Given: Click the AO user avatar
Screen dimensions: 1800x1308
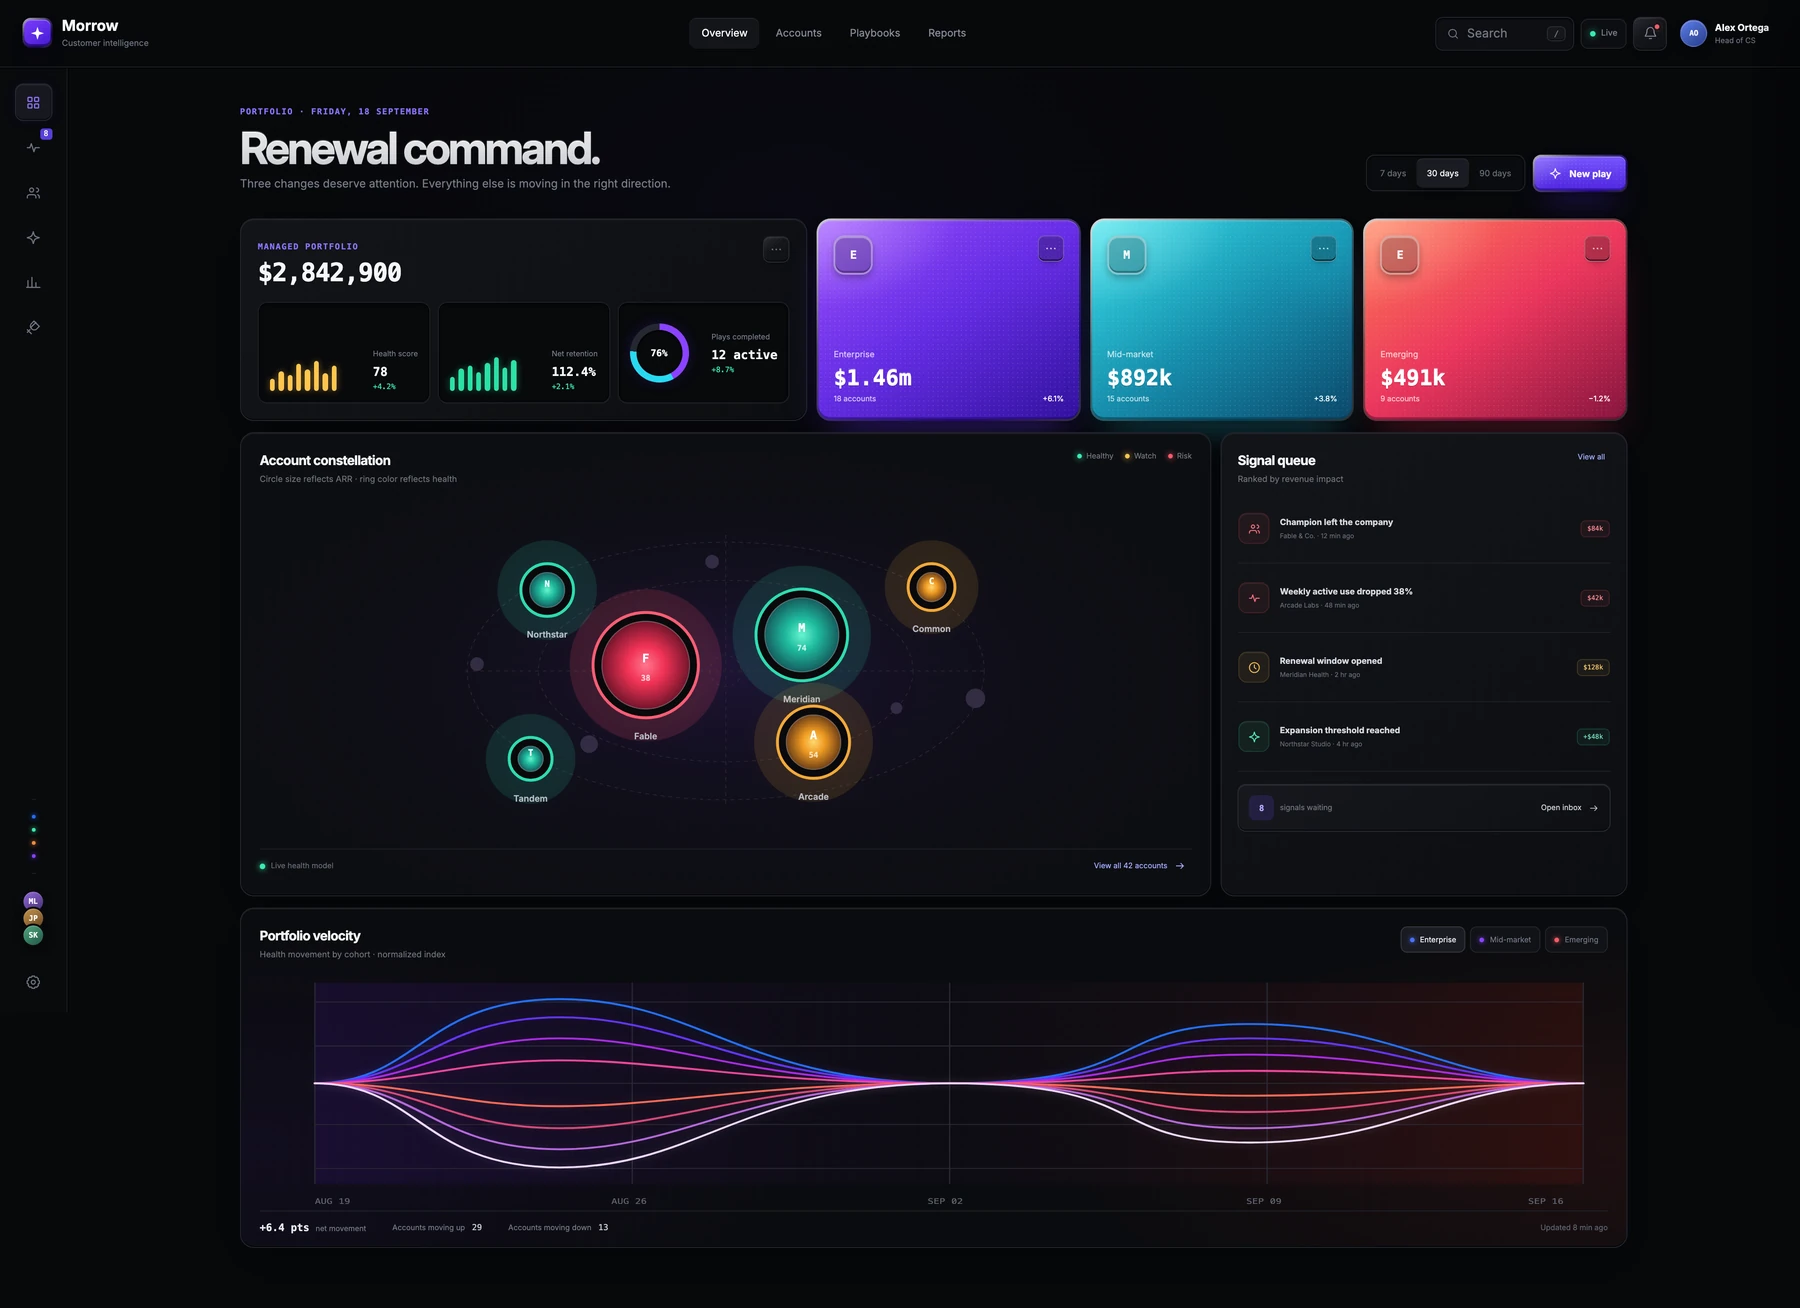Looking at the screenshot, I should pos(1693,33).
